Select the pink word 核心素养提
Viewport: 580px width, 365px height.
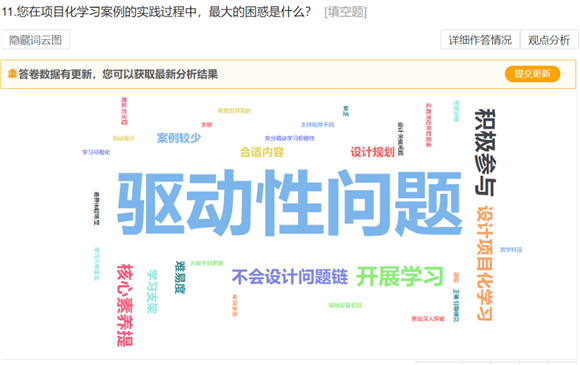[x=125, y=305]
